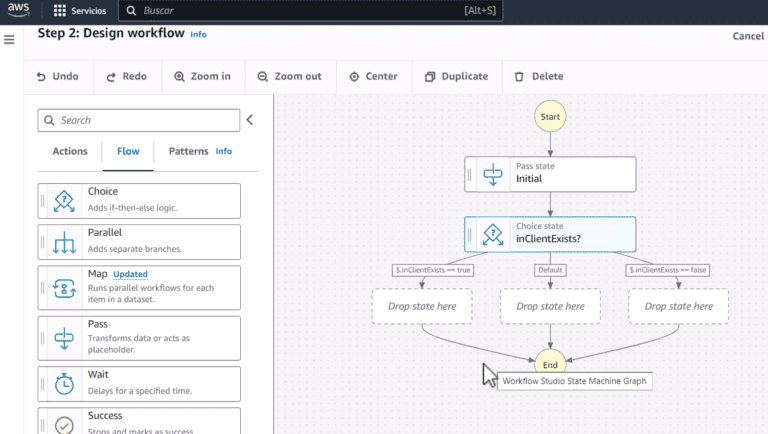Click 'Delays for a specified time.' text

140,391
